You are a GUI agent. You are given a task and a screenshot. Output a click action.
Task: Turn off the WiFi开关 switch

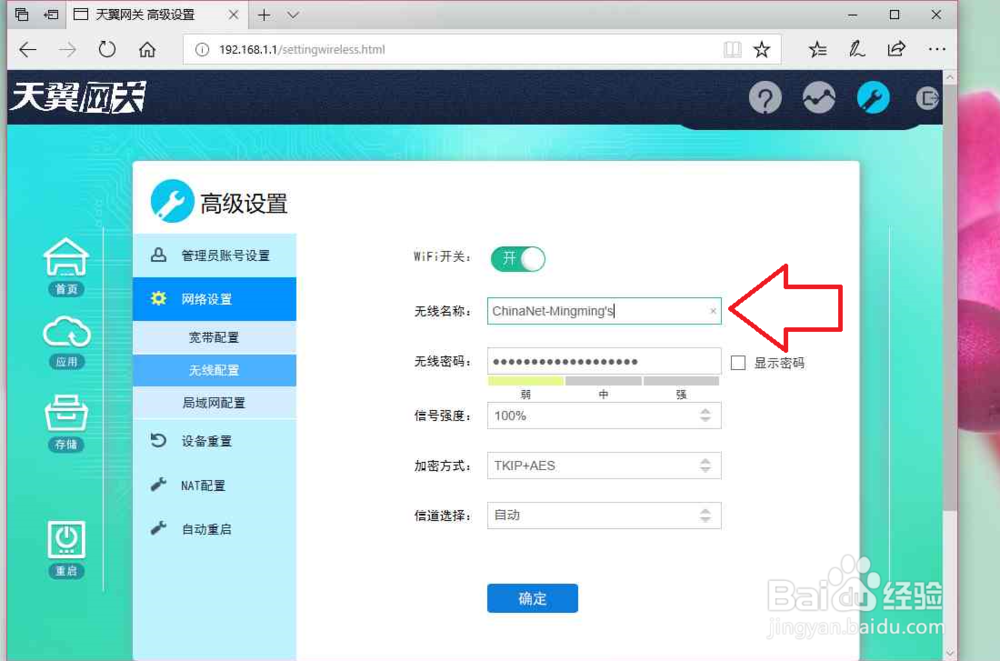coord(517,258)
